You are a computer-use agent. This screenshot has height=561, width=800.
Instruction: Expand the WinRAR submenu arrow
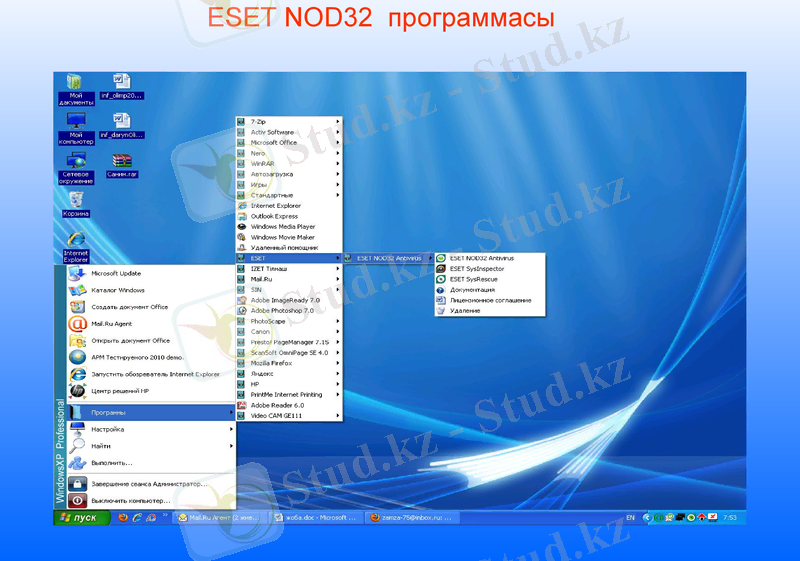click(338, 164)
